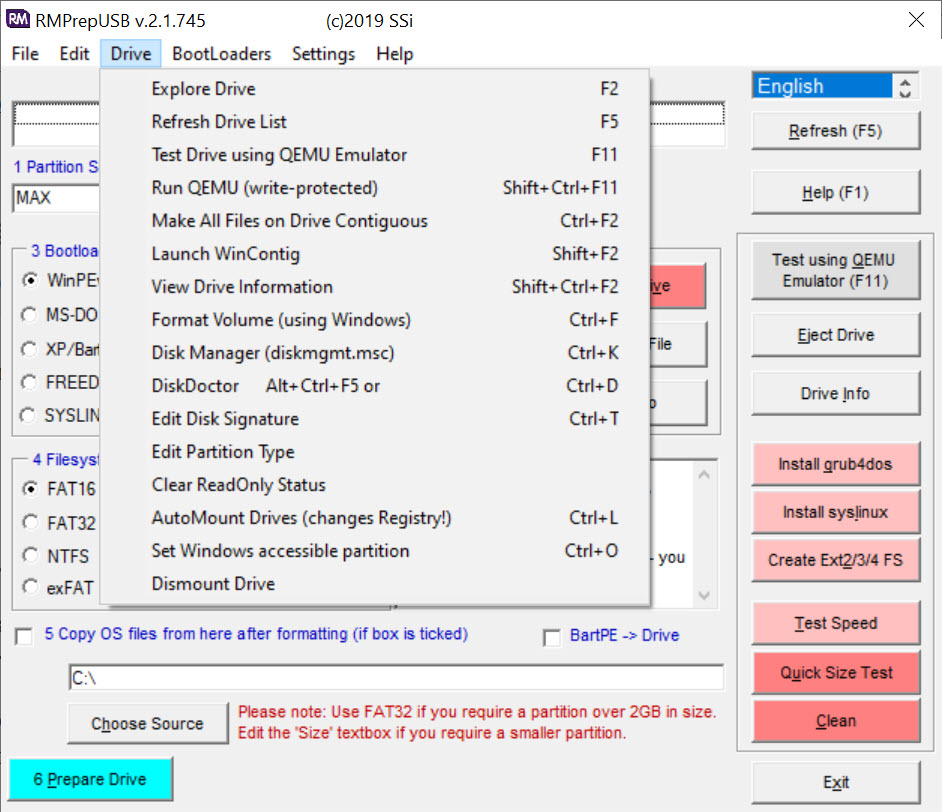This screenshot has width=942, height=812.
Task: Click the info text box scroll down arrow
Action: (704, 595)
